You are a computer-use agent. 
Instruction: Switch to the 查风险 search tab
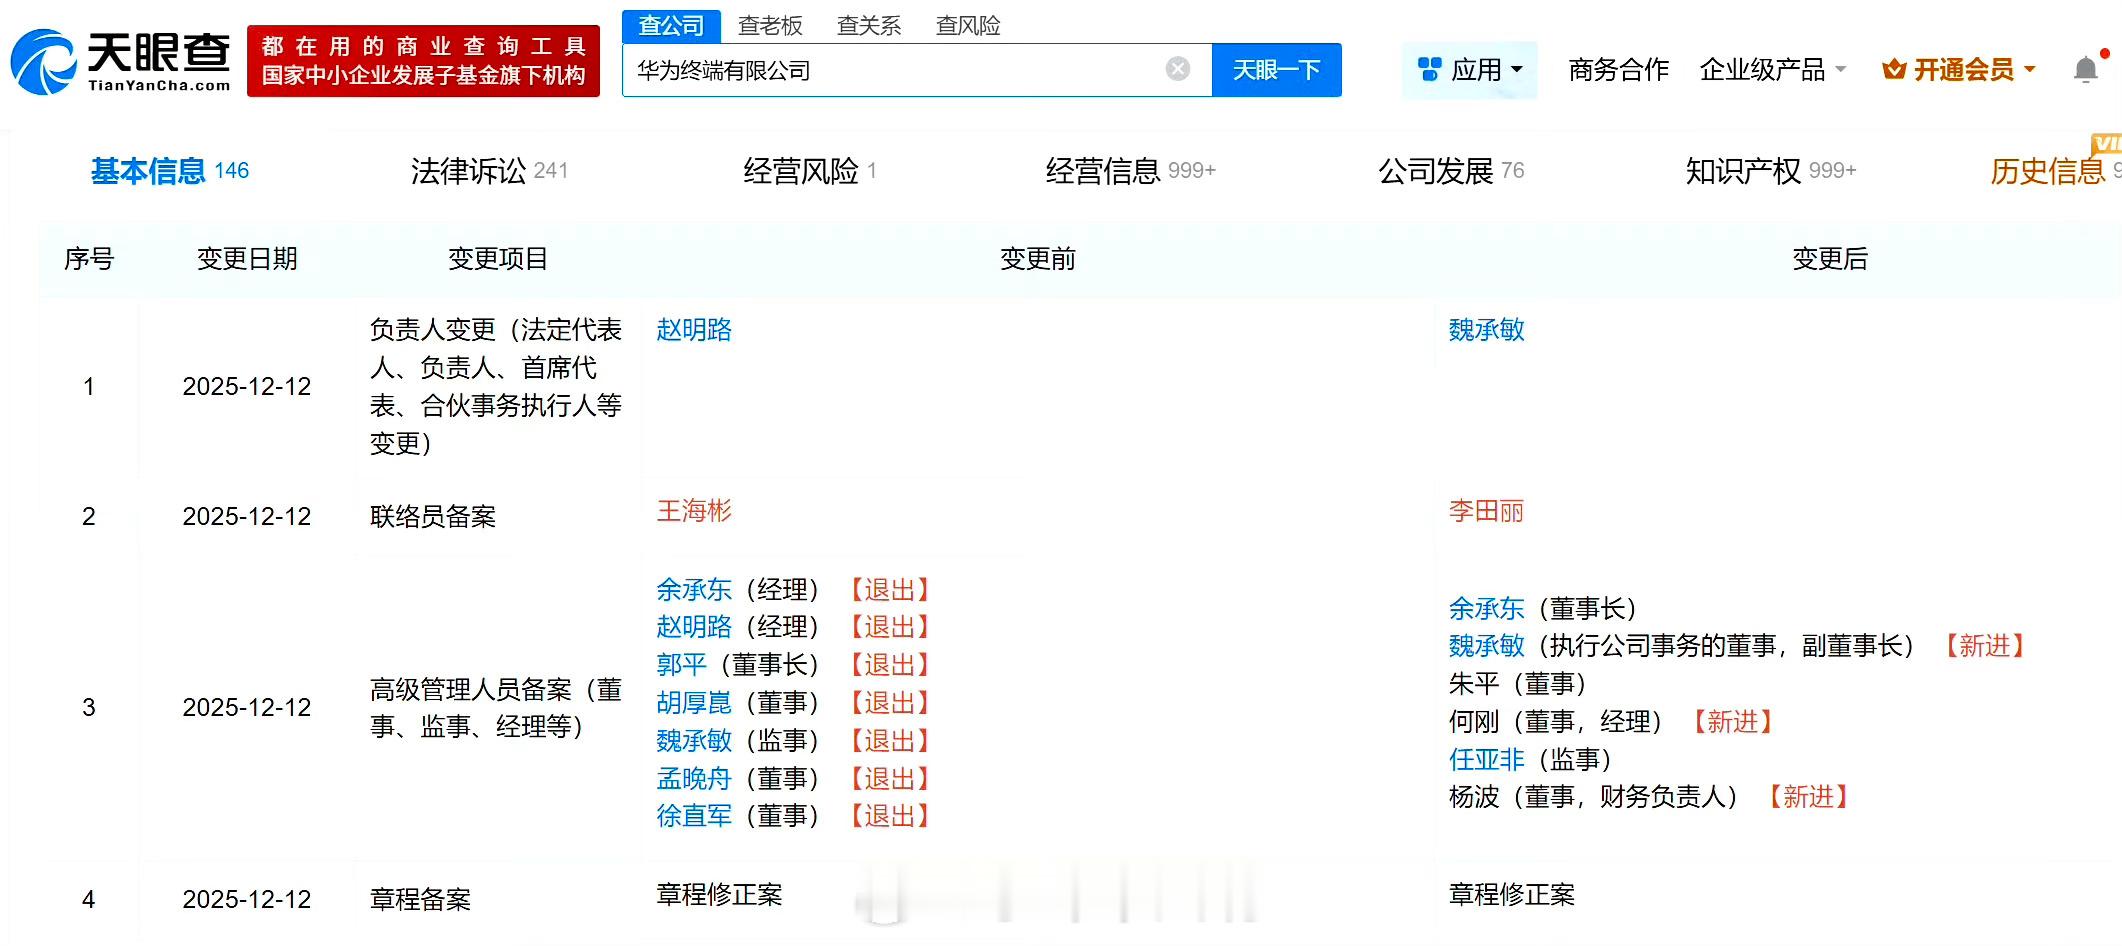coord(968,25)
